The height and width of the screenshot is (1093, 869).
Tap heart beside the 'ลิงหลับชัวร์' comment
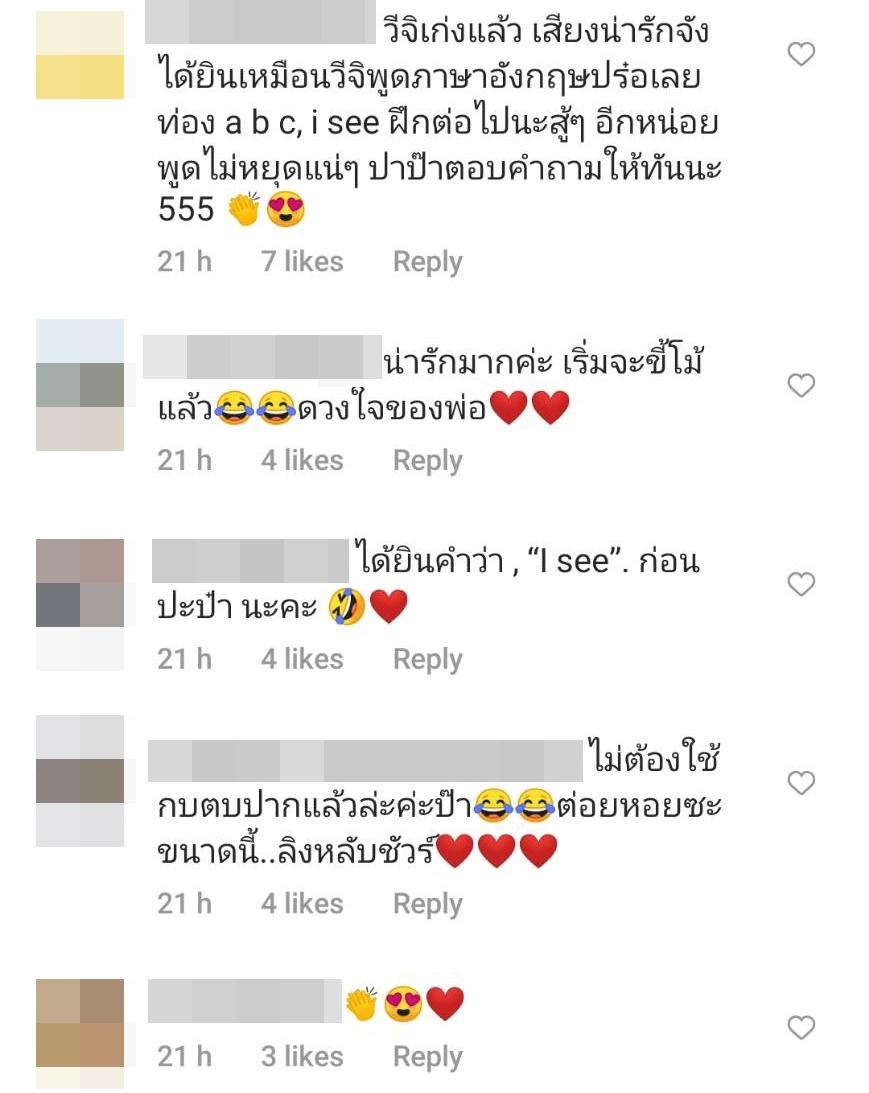[x=801, y=783]
